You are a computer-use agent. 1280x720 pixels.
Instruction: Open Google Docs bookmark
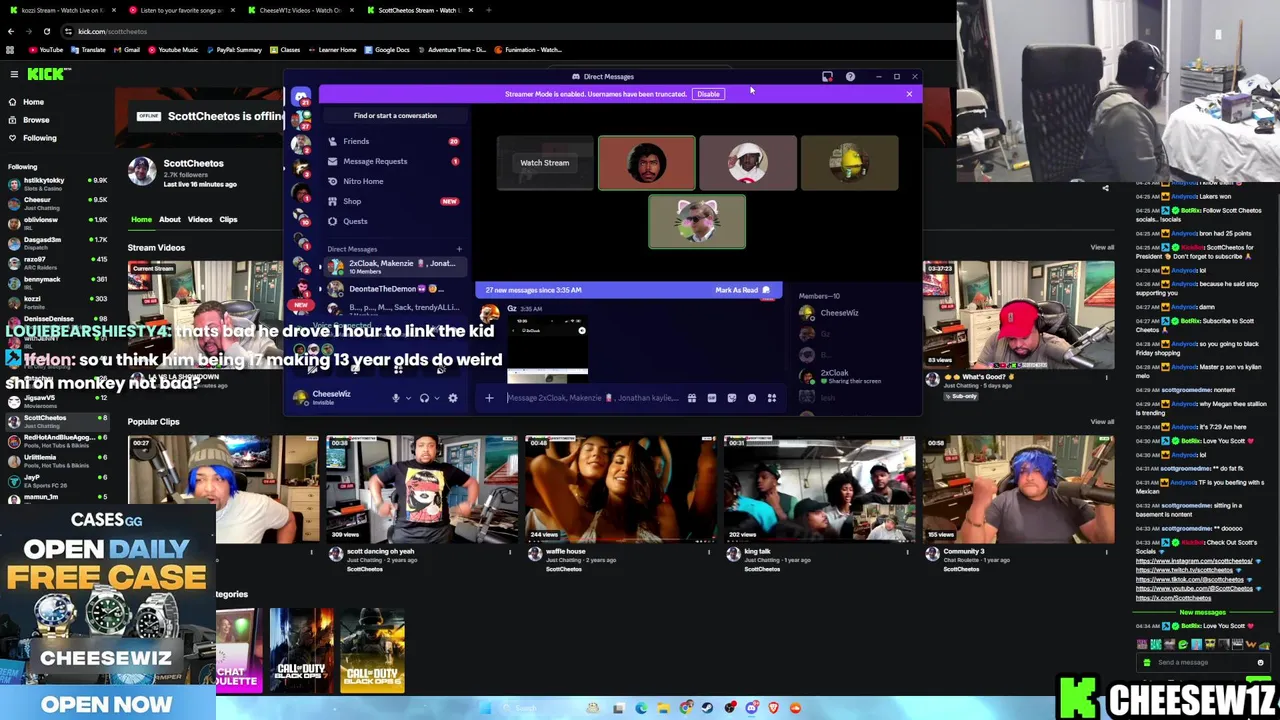(x=387, y=50)
